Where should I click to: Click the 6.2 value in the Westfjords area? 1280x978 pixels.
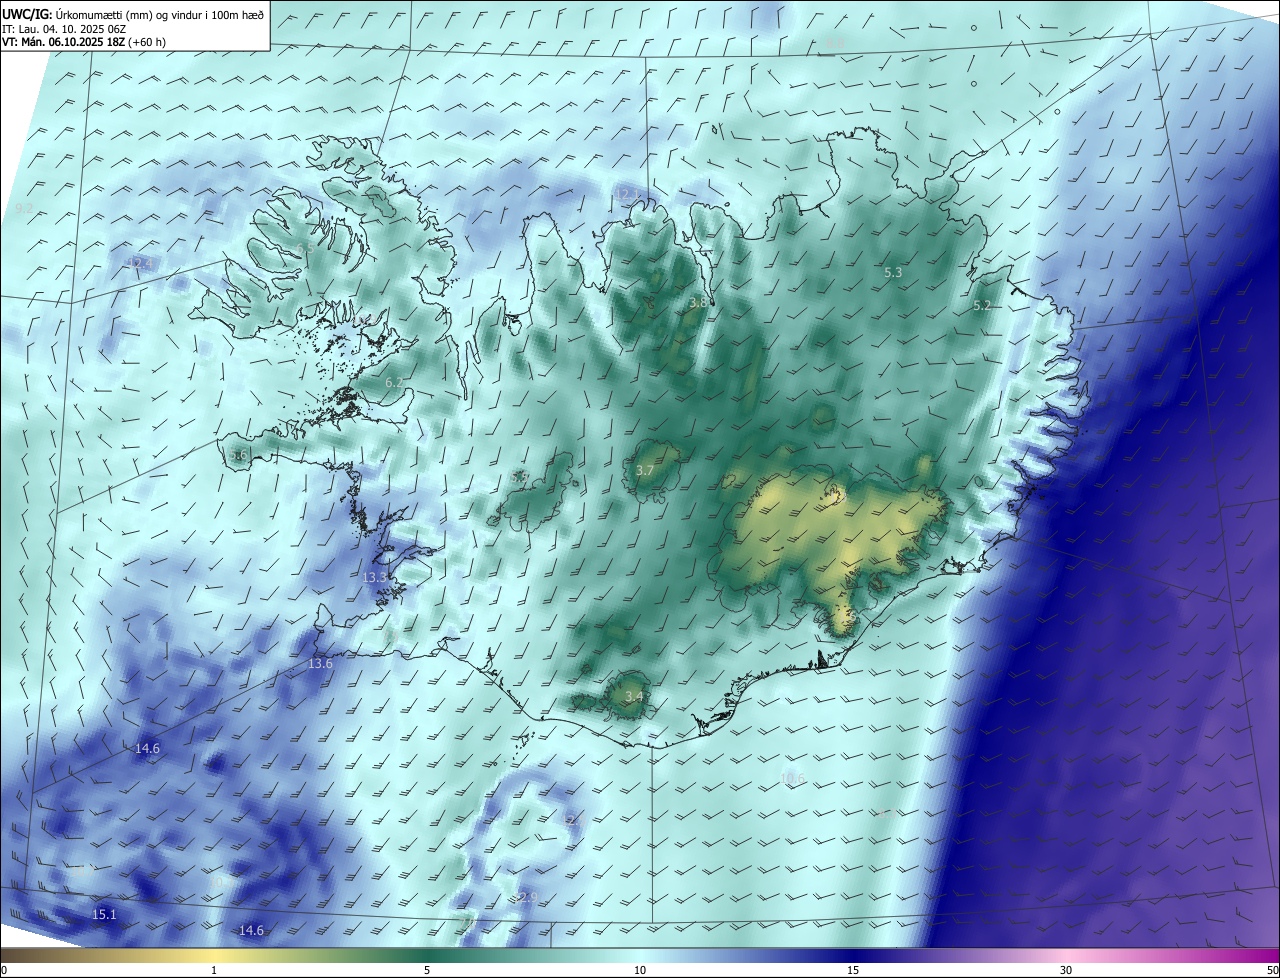click(x=394, y=383)
